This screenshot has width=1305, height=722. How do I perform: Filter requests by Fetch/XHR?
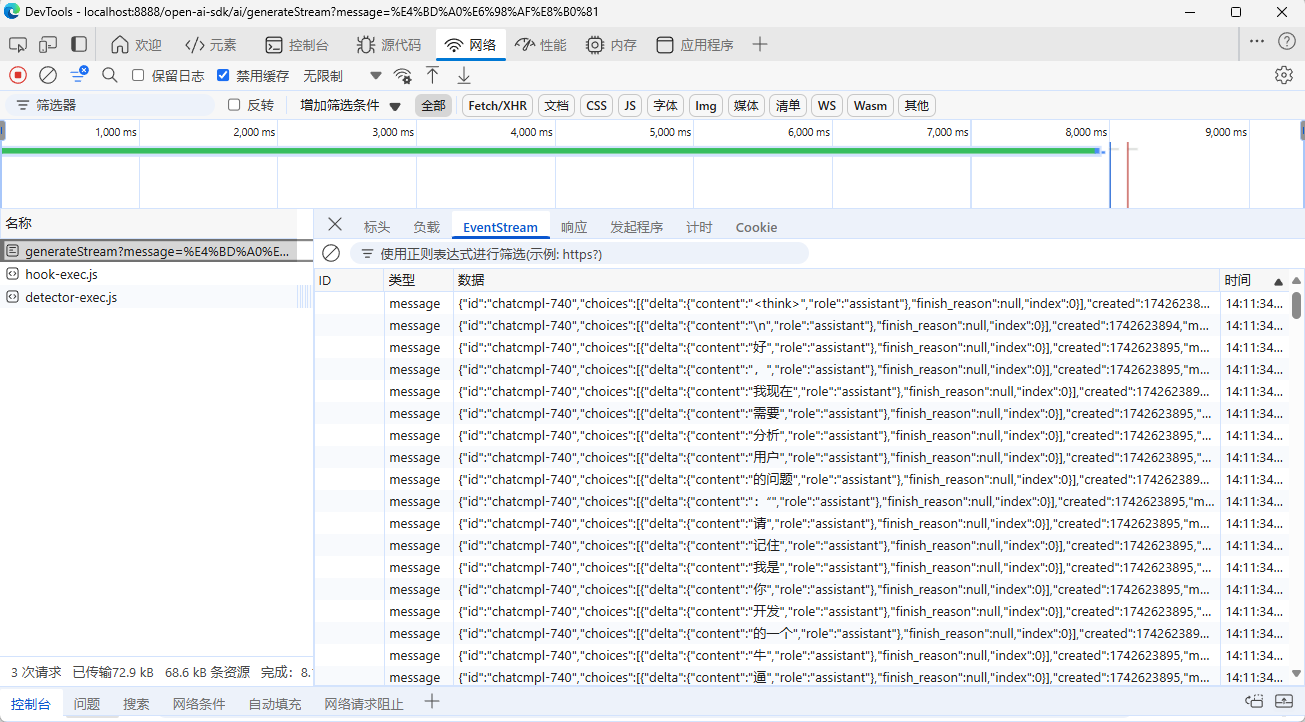(497, 105)
